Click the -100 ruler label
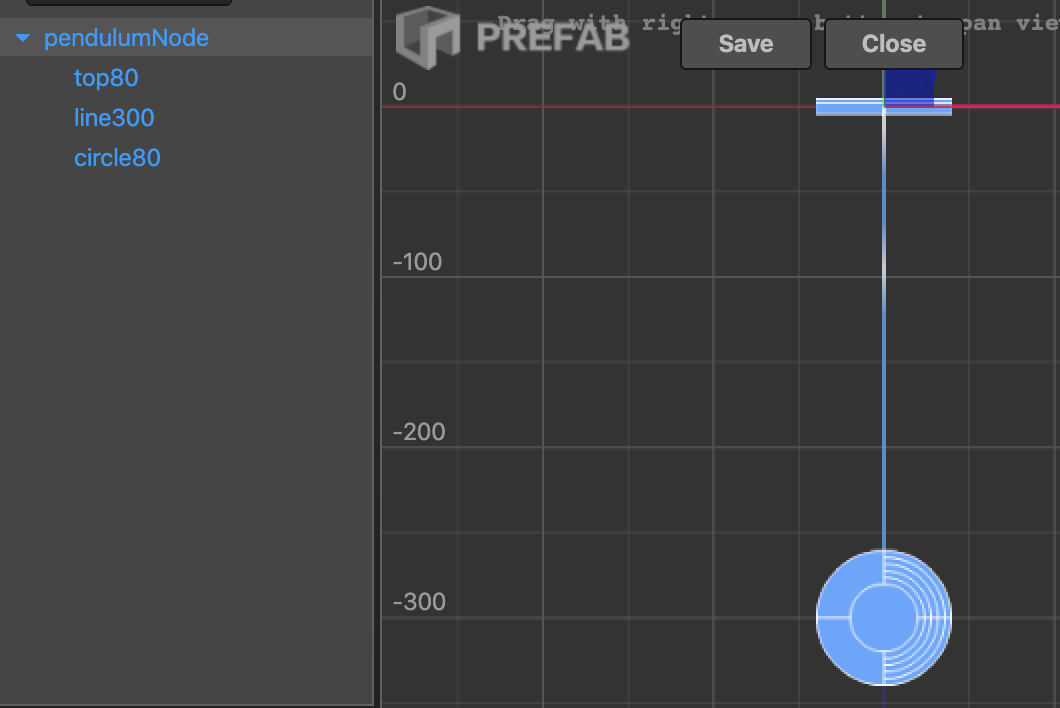 [417, 263]
